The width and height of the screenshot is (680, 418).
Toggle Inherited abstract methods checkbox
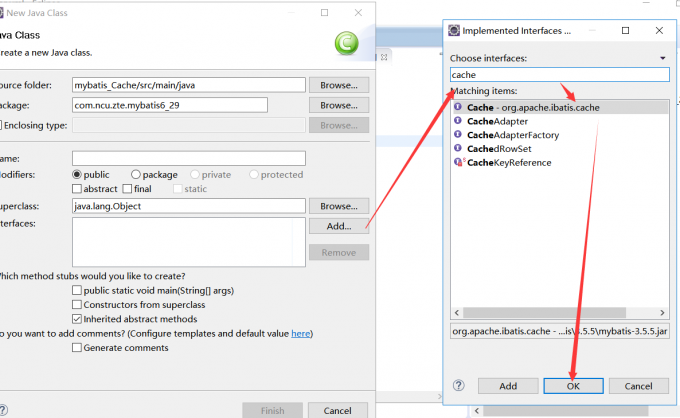pyautogui.click(x=78, y=319)
